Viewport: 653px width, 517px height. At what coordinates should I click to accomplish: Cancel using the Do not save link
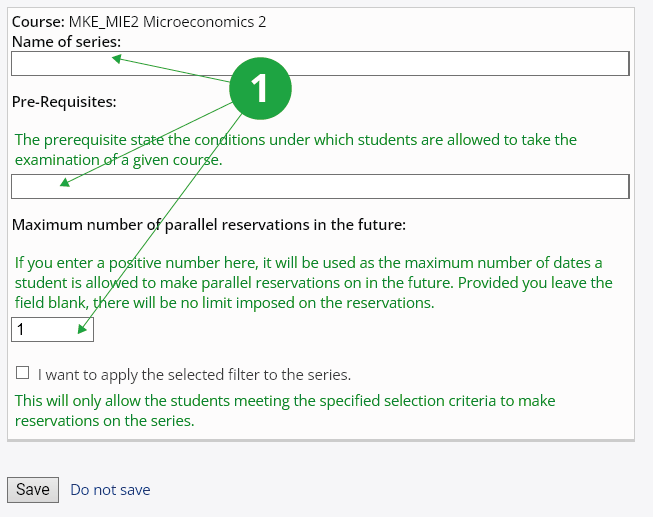[x=110, y=490]
